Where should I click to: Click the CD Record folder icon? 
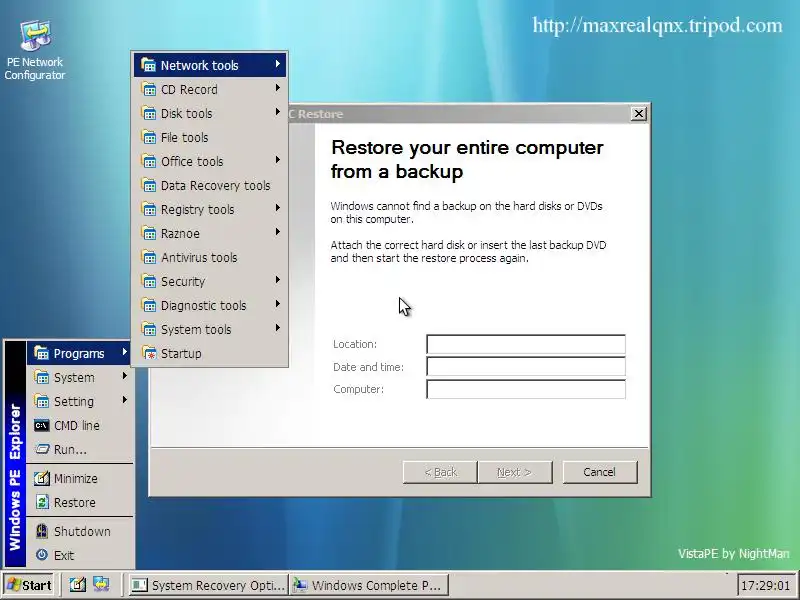click(x=148, y=89)
